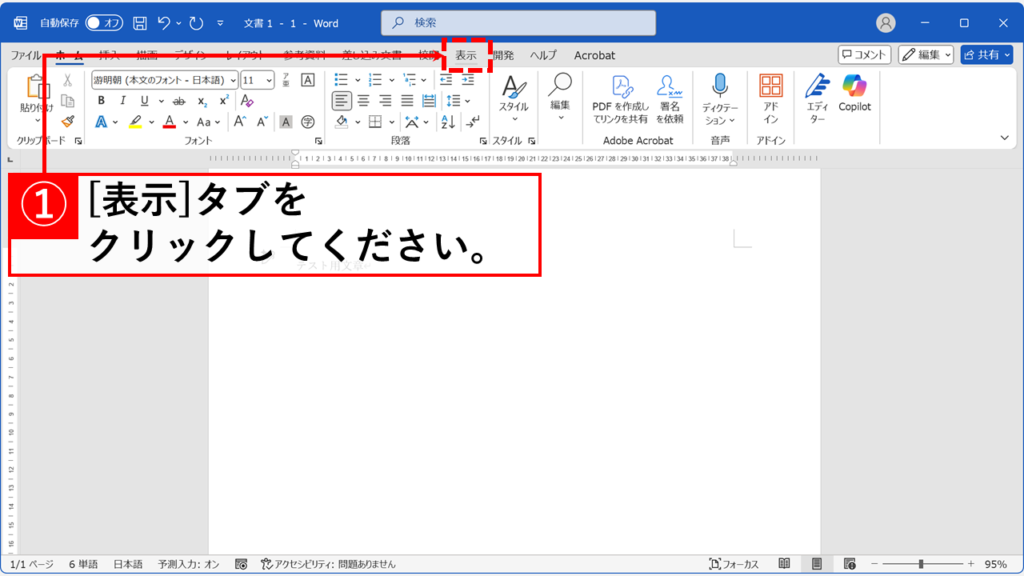Click the Dictation microphone icon

[x=720, y=86]
